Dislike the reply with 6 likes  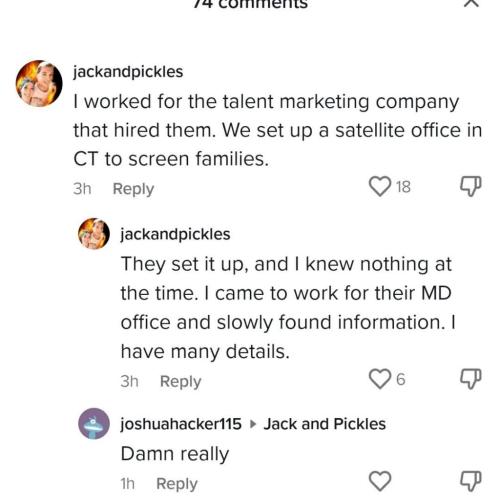pyautogui.click(x=471, y=379)
